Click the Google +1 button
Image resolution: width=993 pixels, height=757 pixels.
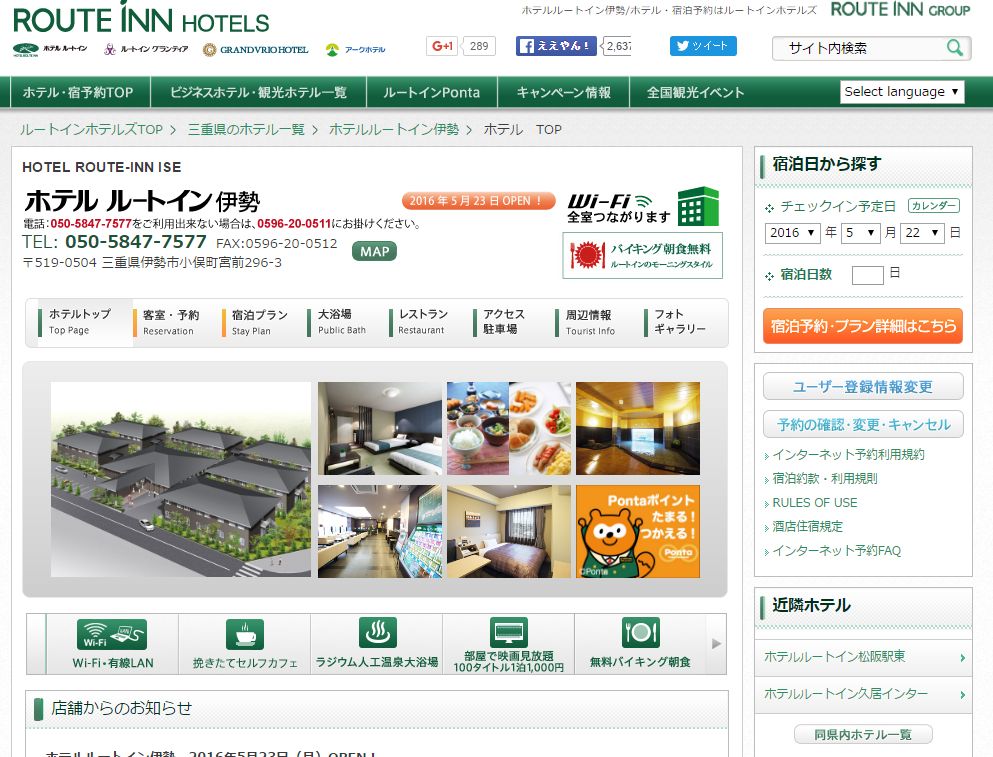tap(442, 46)
